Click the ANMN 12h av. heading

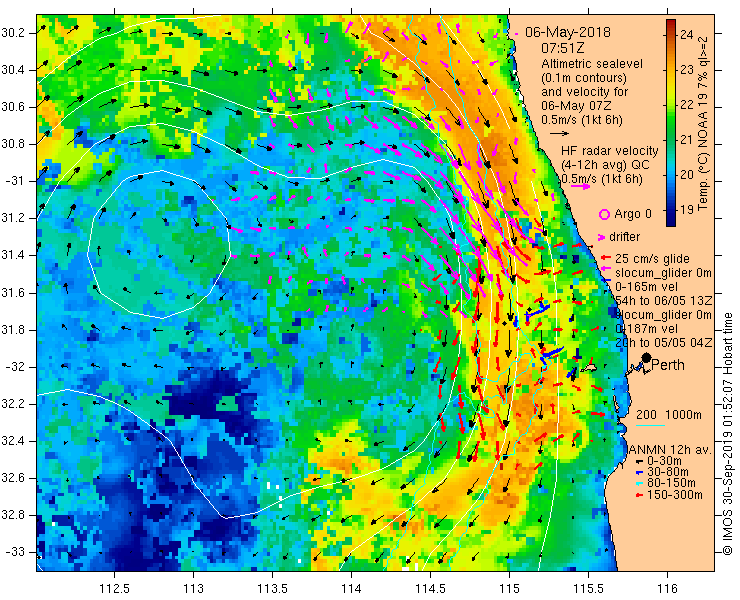[671, 450]
